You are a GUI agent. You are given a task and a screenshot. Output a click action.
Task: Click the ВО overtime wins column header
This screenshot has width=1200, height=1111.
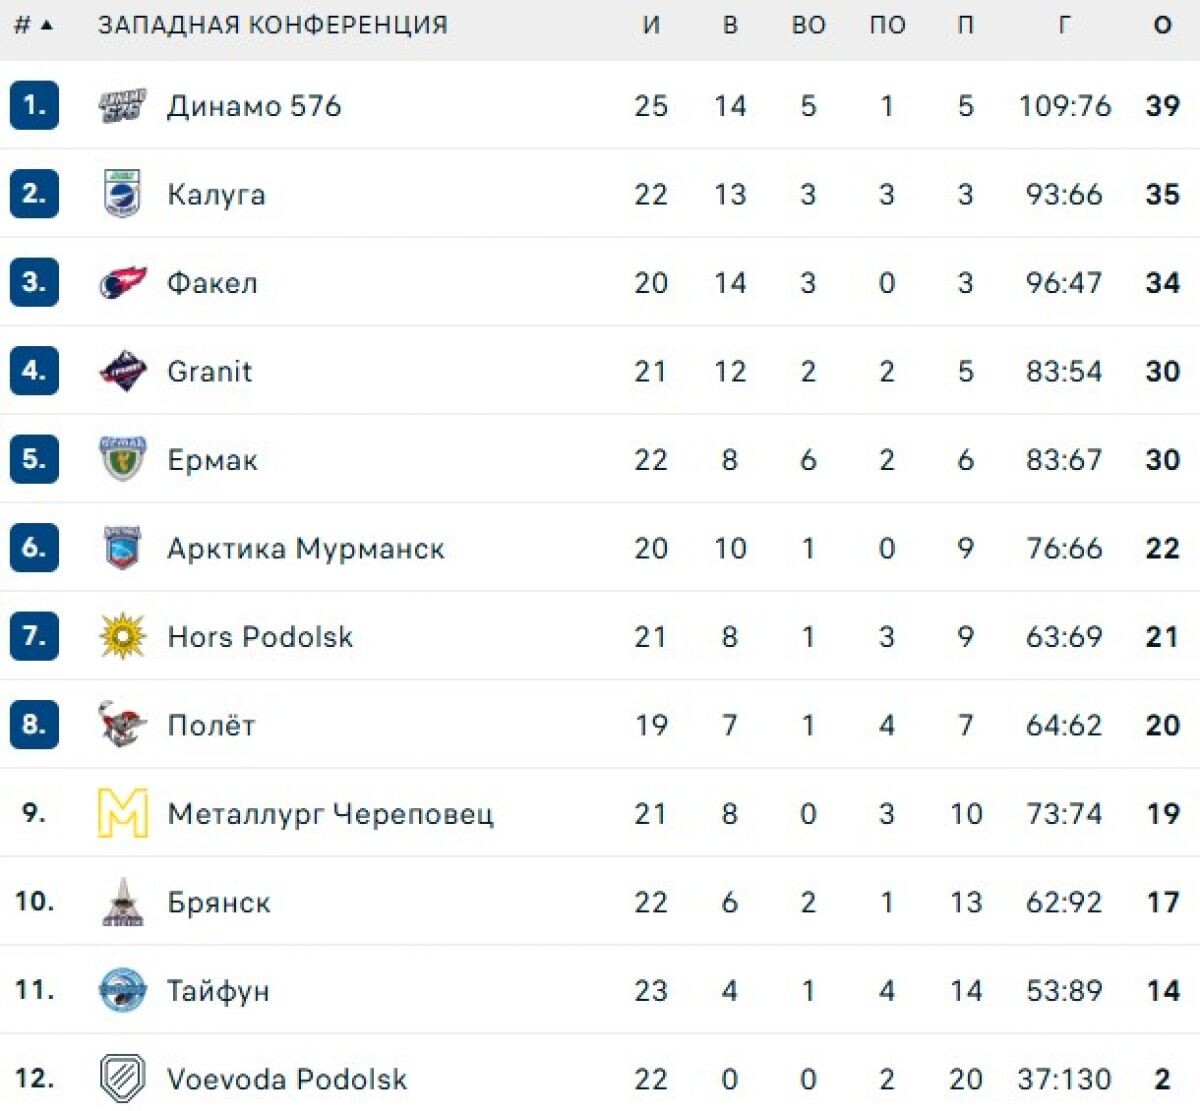[x=808, y=25]
